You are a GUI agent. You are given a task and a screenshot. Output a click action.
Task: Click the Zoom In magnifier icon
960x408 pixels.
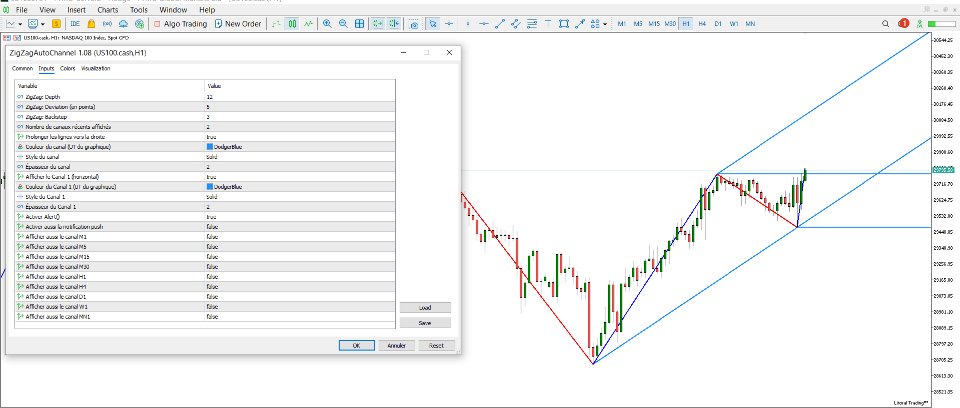(x=327, y=24)
